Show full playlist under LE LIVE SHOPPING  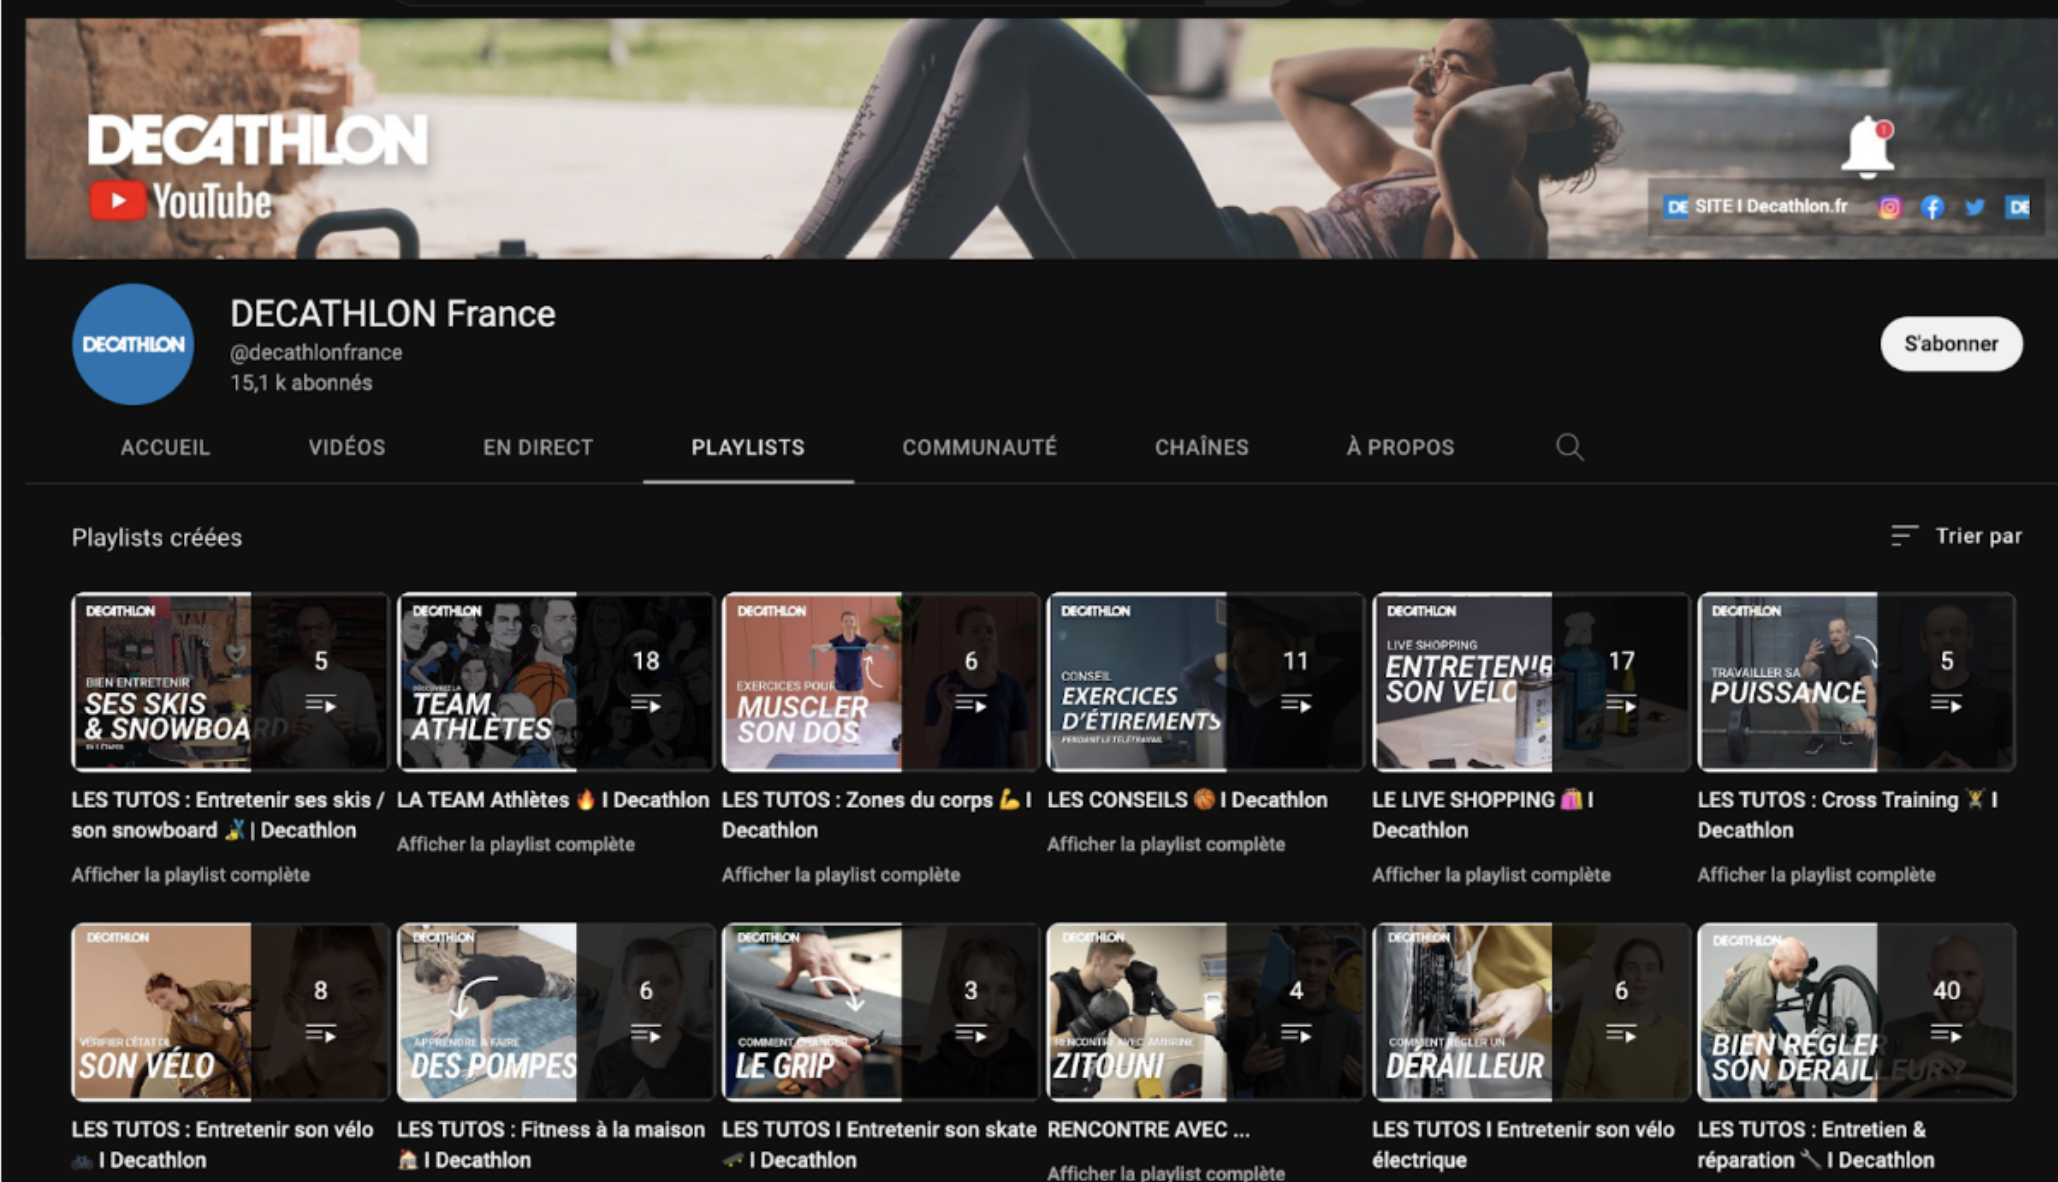1491,875
